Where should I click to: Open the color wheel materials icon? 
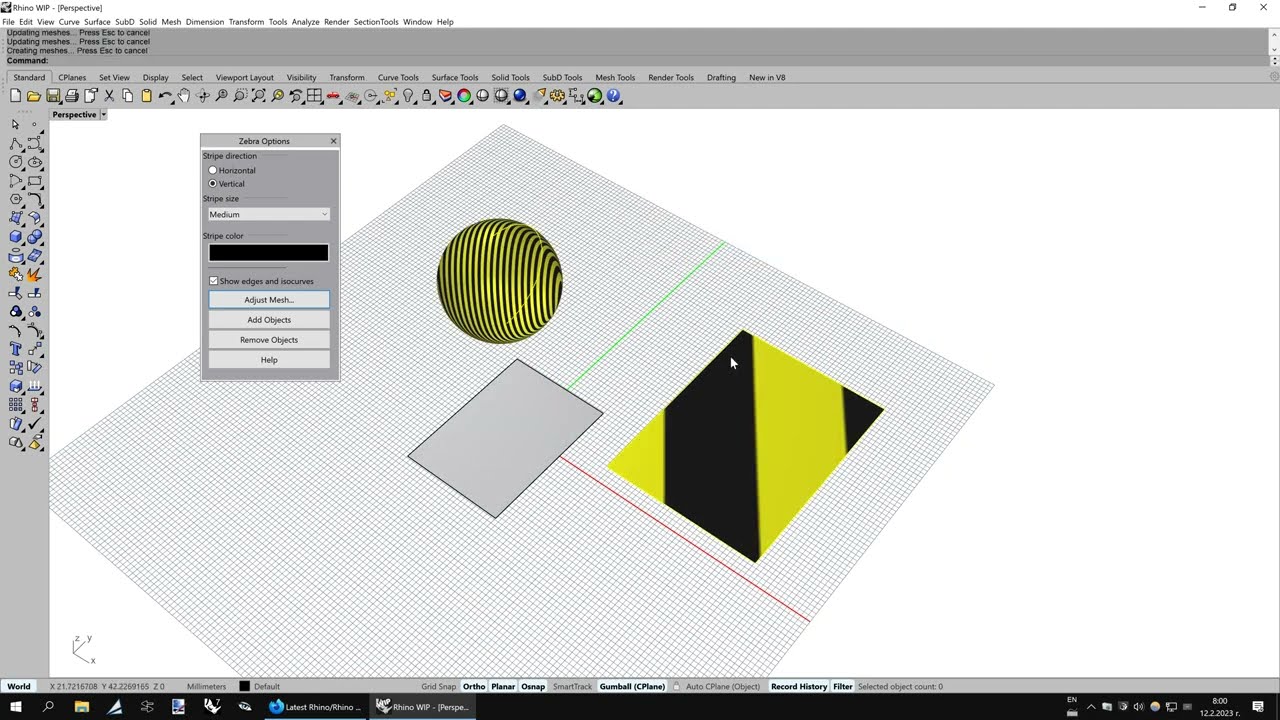[464, 96]
